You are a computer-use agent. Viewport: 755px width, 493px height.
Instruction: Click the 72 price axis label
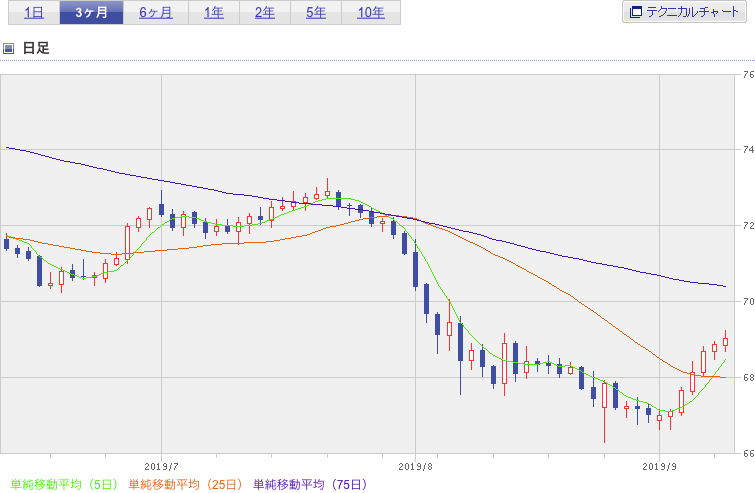(x=748, y=225)
